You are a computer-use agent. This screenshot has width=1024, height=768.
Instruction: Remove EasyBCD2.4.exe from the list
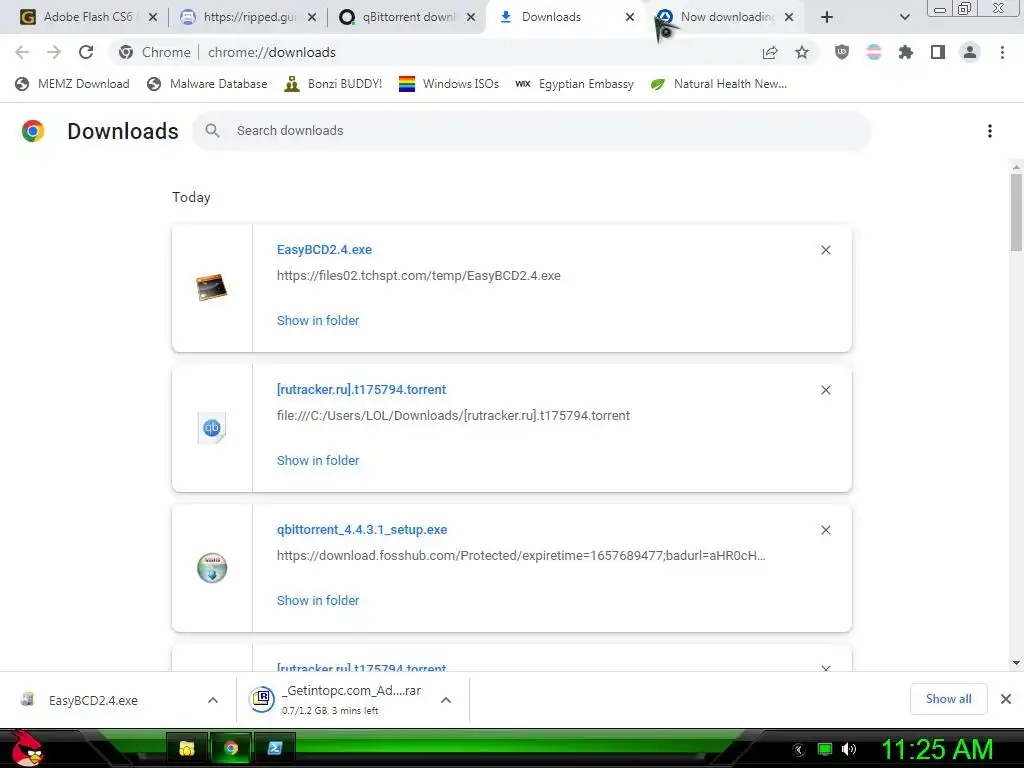tap(826, 250)
